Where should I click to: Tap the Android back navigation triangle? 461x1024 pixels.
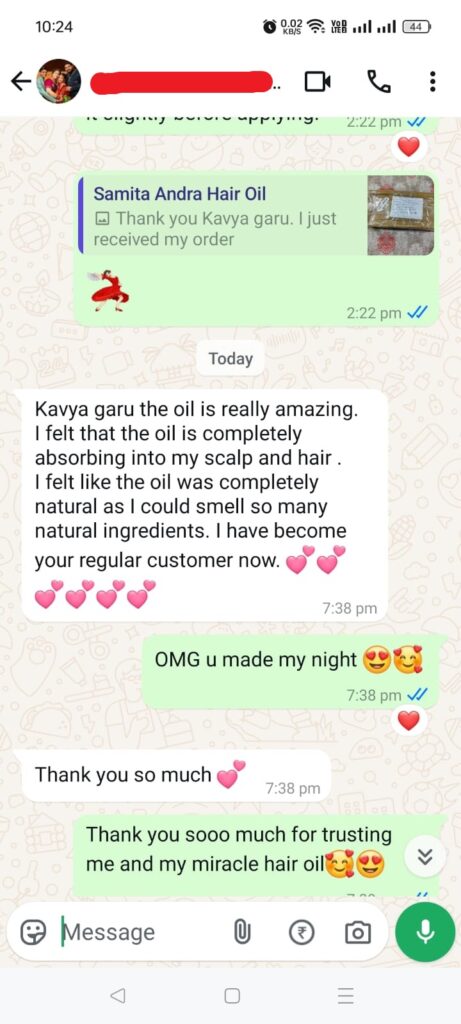point(118,995)
